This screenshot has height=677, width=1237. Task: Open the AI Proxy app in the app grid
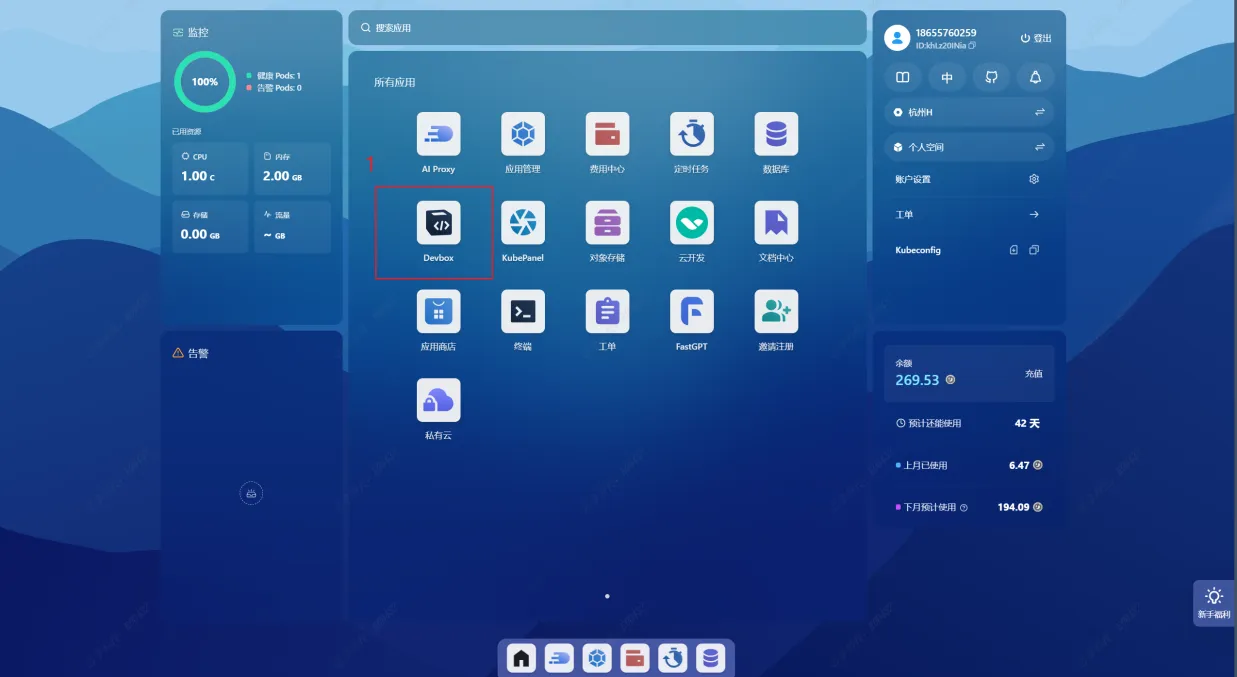[438, 134]
